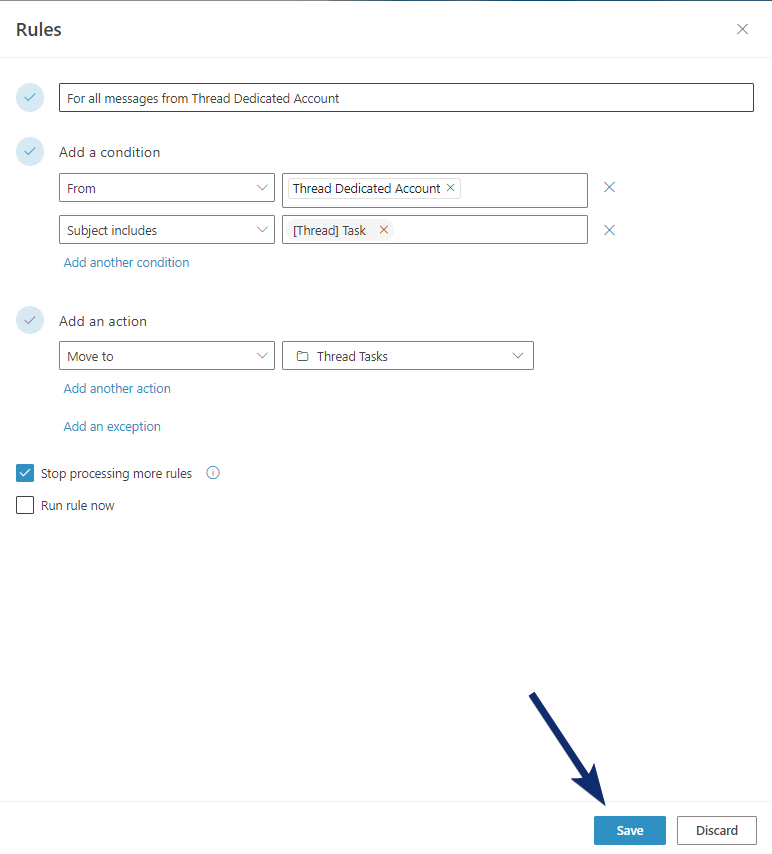772x854 pixels.
Task: Click the Add a condition heading
Action: coord(110,152)
